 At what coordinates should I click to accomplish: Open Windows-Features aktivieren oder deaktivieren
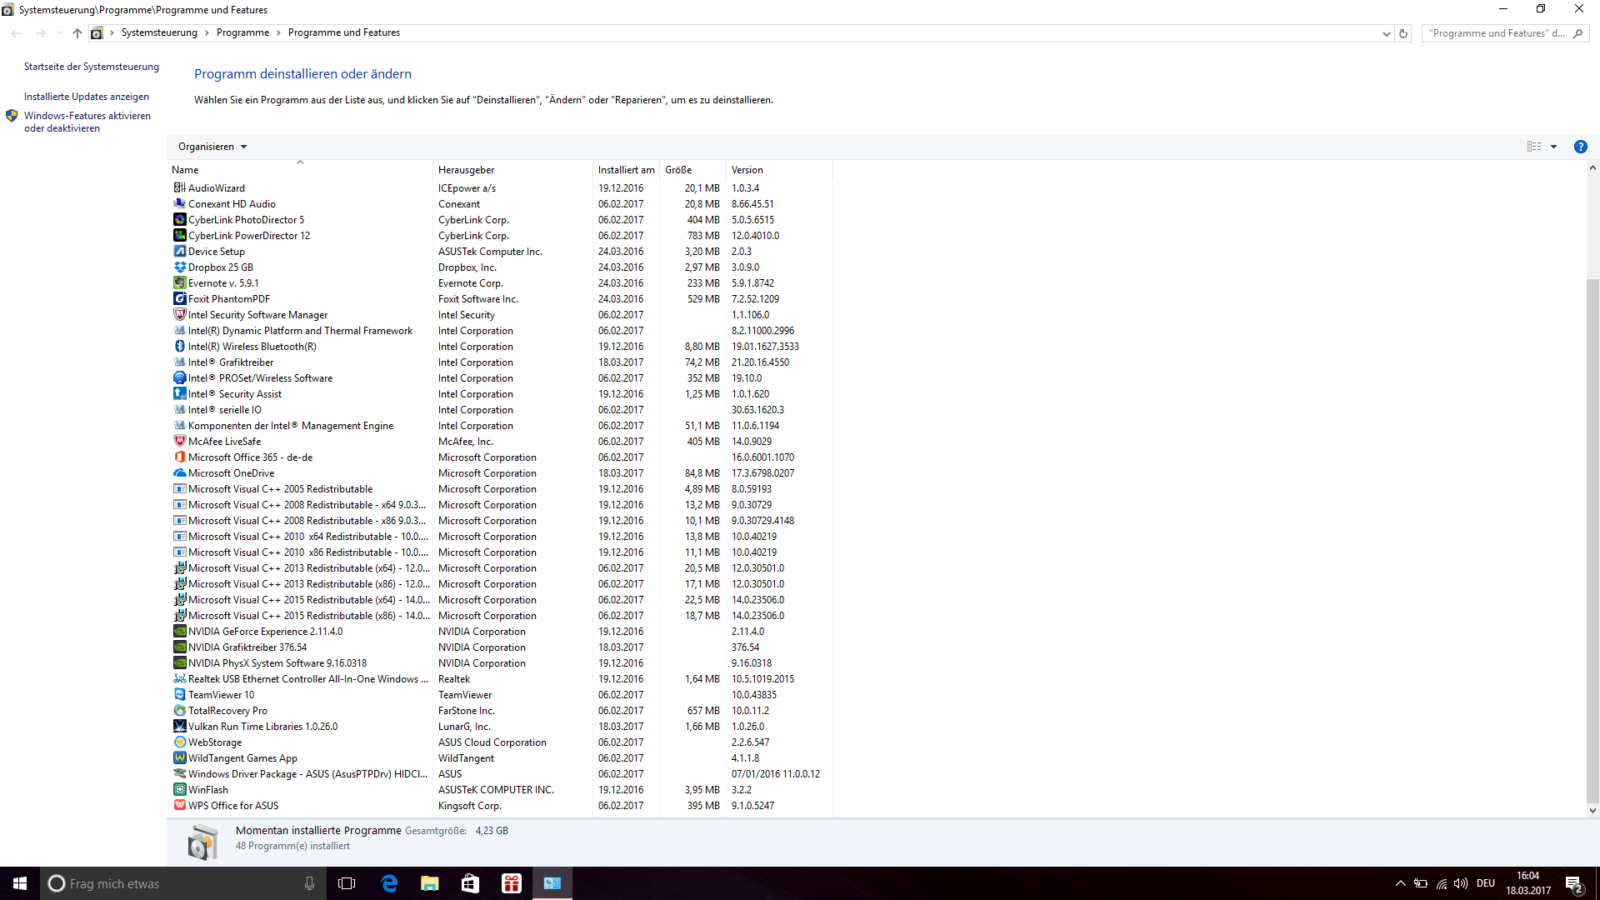point(87,122)
